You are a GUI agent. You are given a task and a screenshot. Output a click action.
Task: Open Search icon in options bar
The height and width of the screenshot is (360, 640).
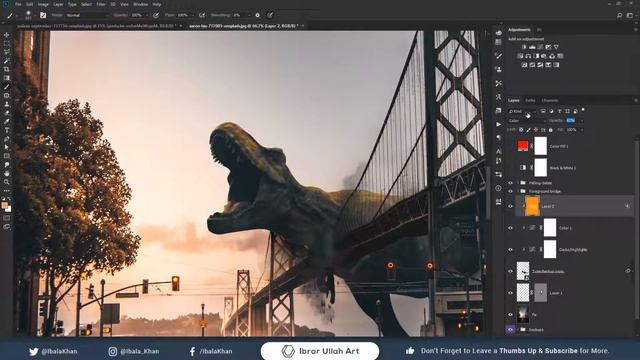coord(620,15)
